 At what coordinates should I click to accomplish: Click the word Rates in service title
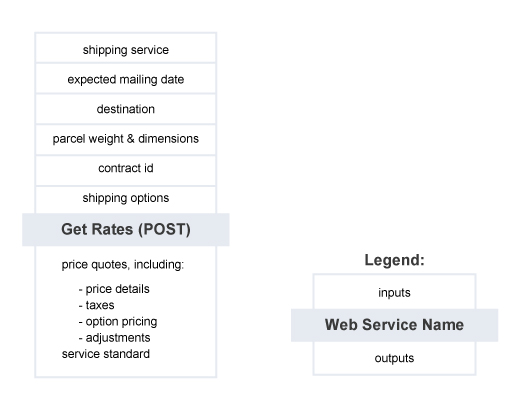pyautogui.click(x=112, y=229)
